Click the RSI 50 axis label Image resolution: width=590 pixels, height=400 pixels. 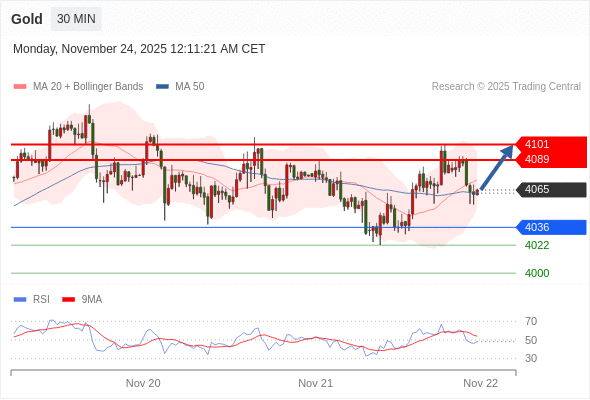(531, 340)
